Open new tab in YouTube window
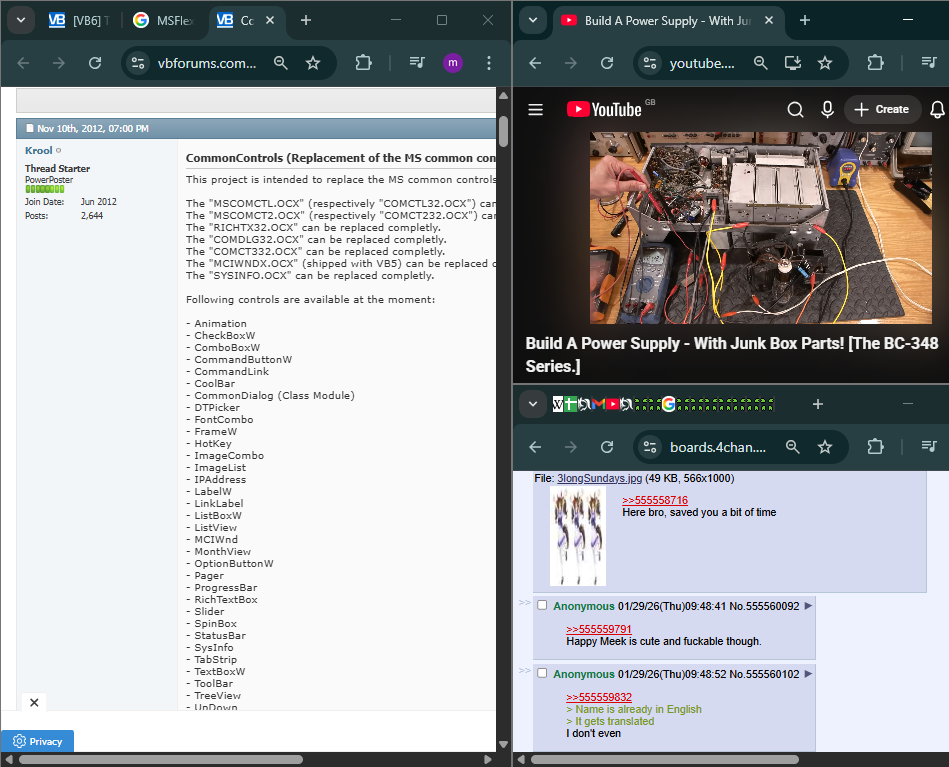 click(x=804, y=21)
